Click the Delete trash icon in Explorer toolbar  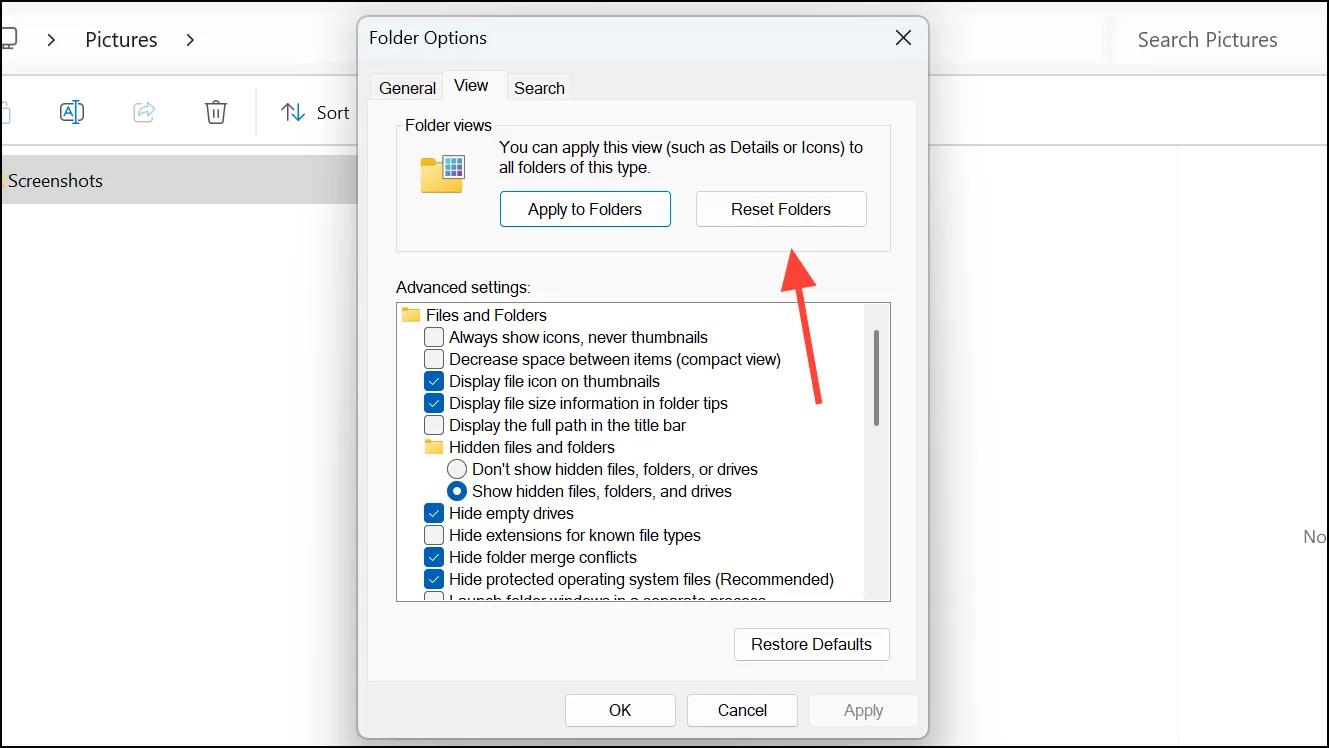point(216,112)
